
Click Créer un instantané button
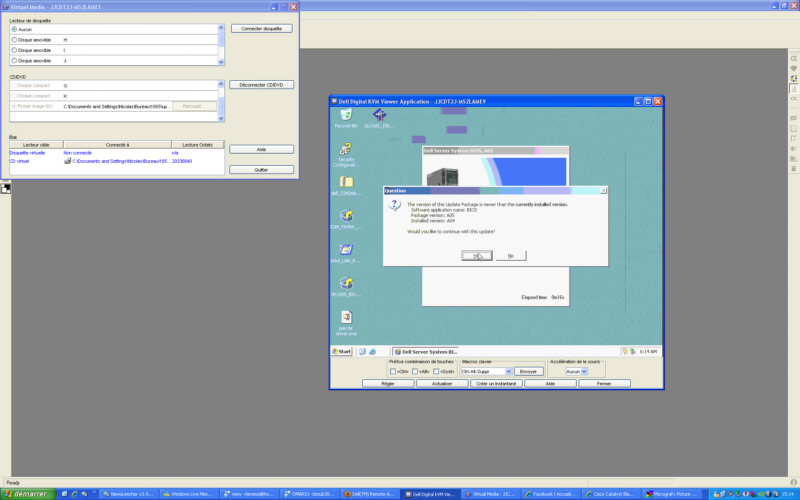click(496, 383)
